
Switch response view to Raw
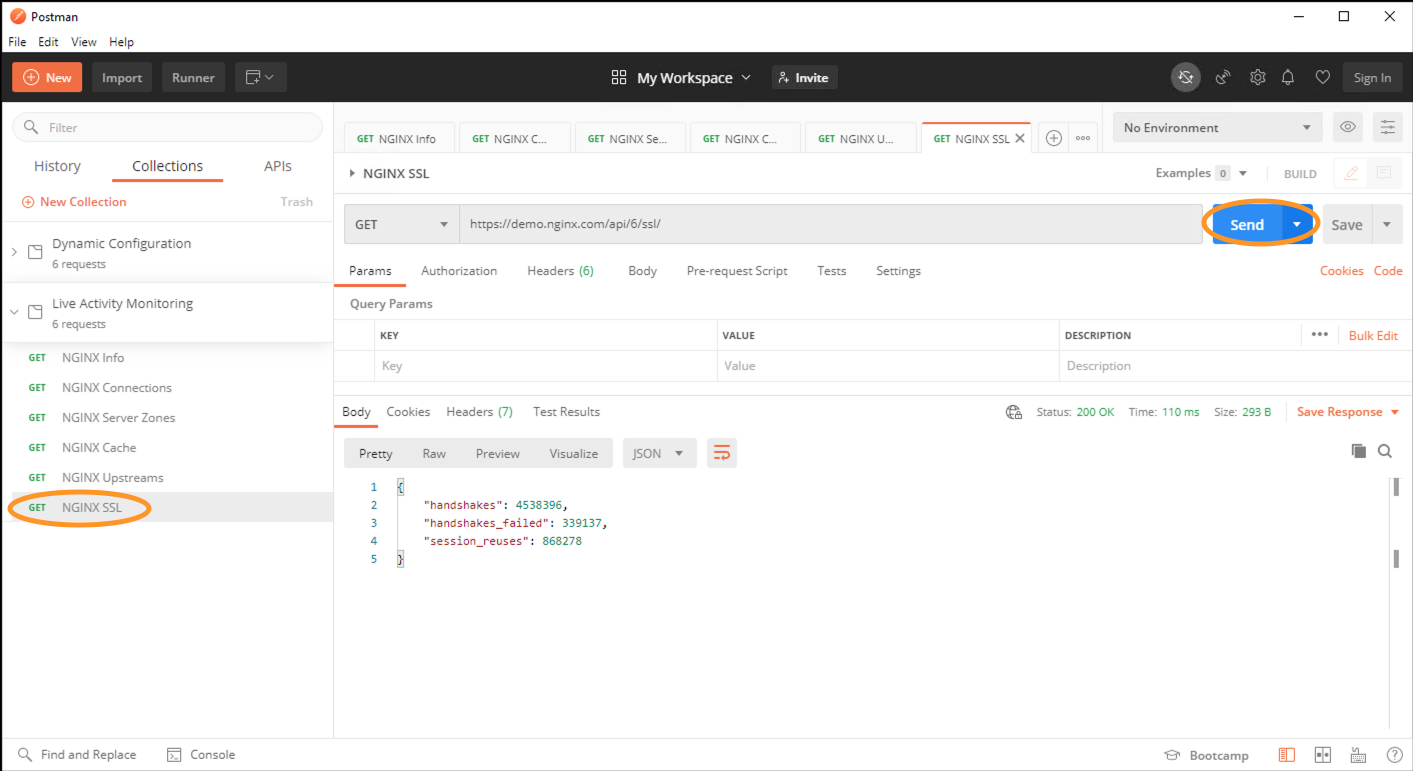[434, 453]
